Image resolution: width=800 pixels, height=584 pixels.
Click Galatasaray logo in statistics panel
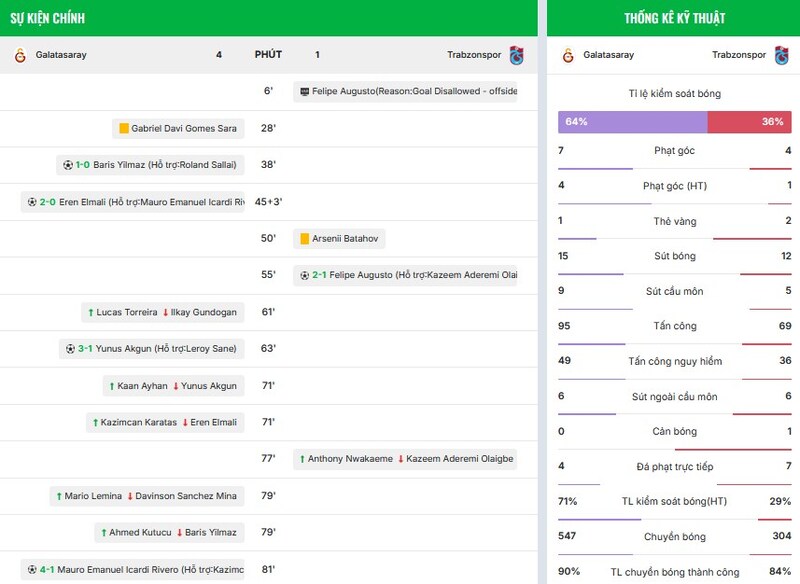(568, 55)
